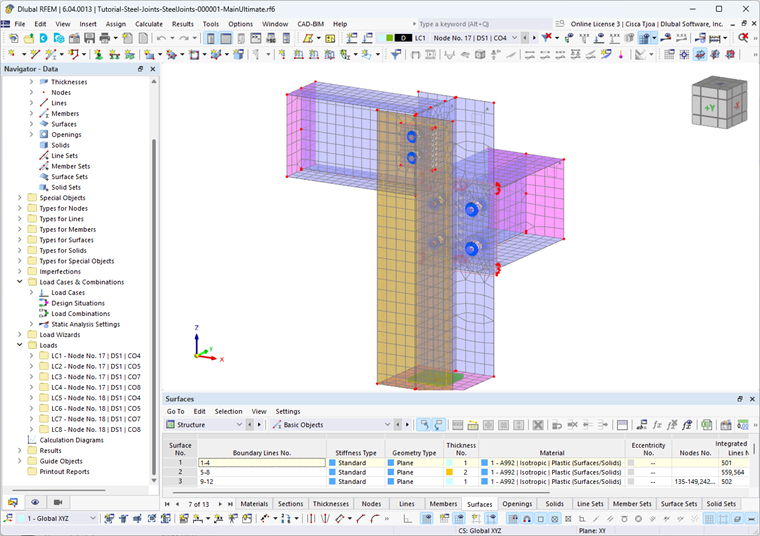Image resolution: width=760 pixels, height=536 pixels.
Task: Open the Results menu
Action: 183,24
